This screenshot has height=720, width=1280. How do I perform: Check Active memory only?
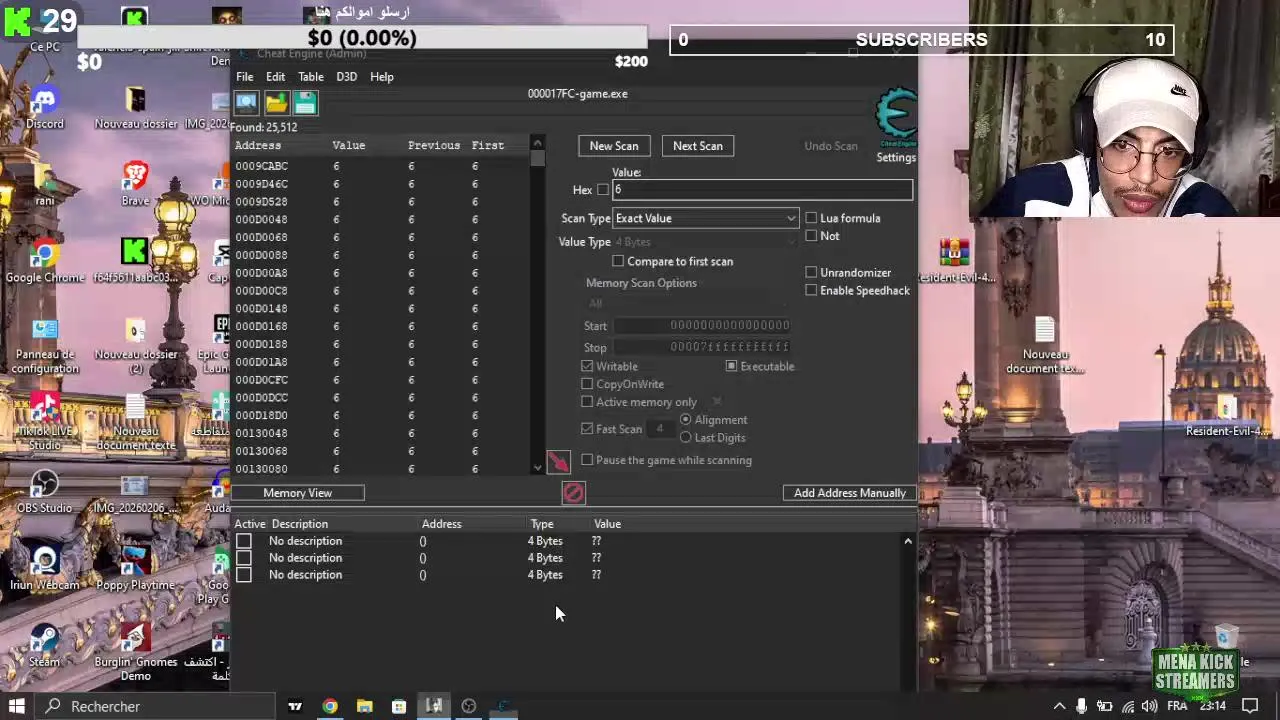[x=587, y=403]
